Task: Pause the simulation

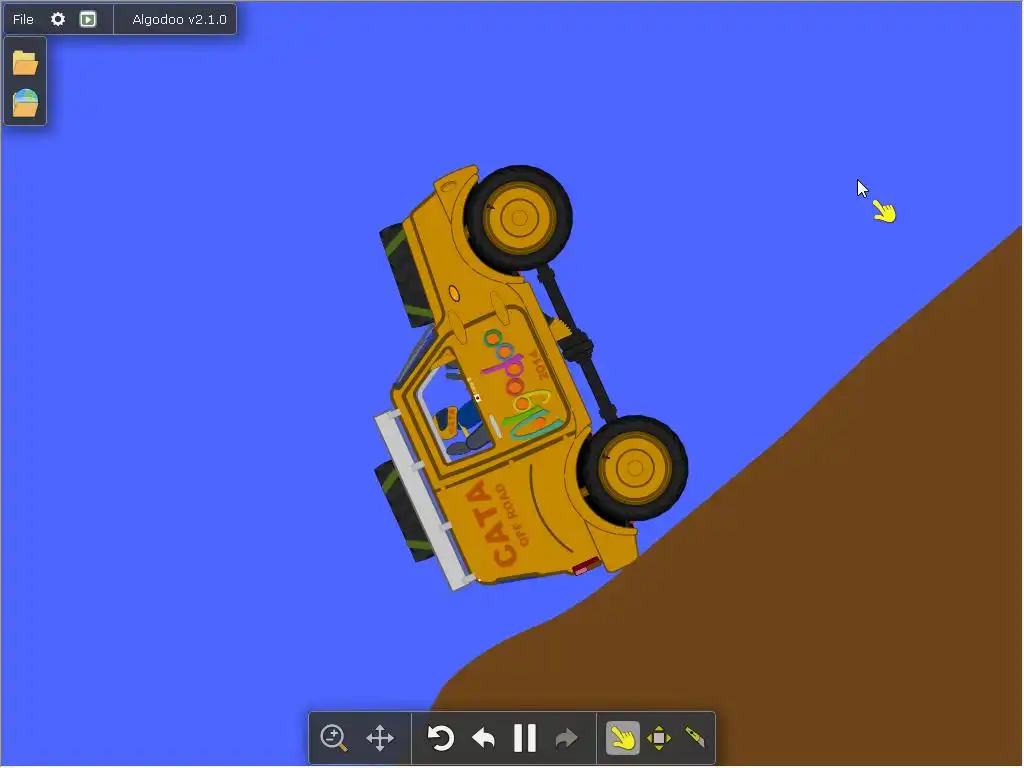Action: click(524, 738)
